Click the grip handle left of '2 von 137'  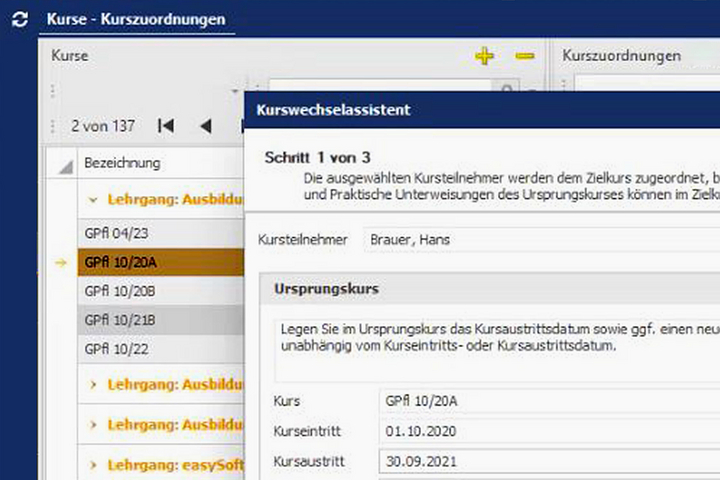[54, 126]
